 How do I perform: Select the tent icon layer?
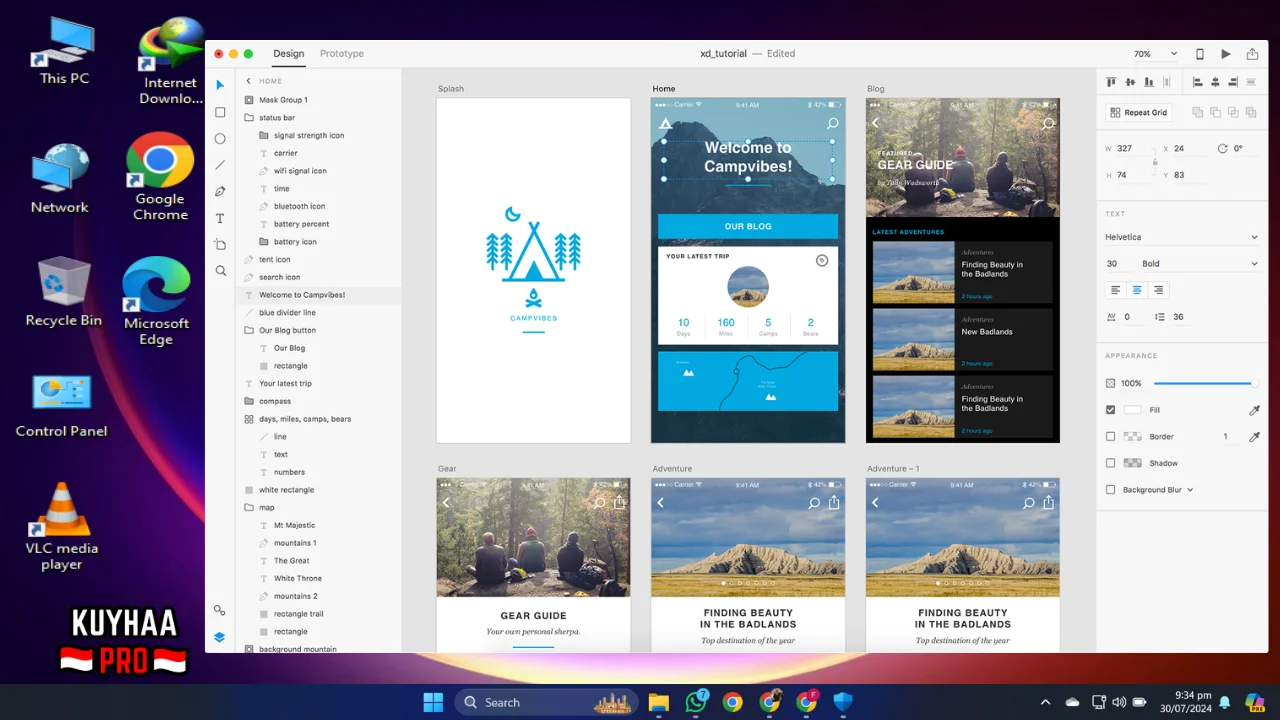[x=318, y=259]
